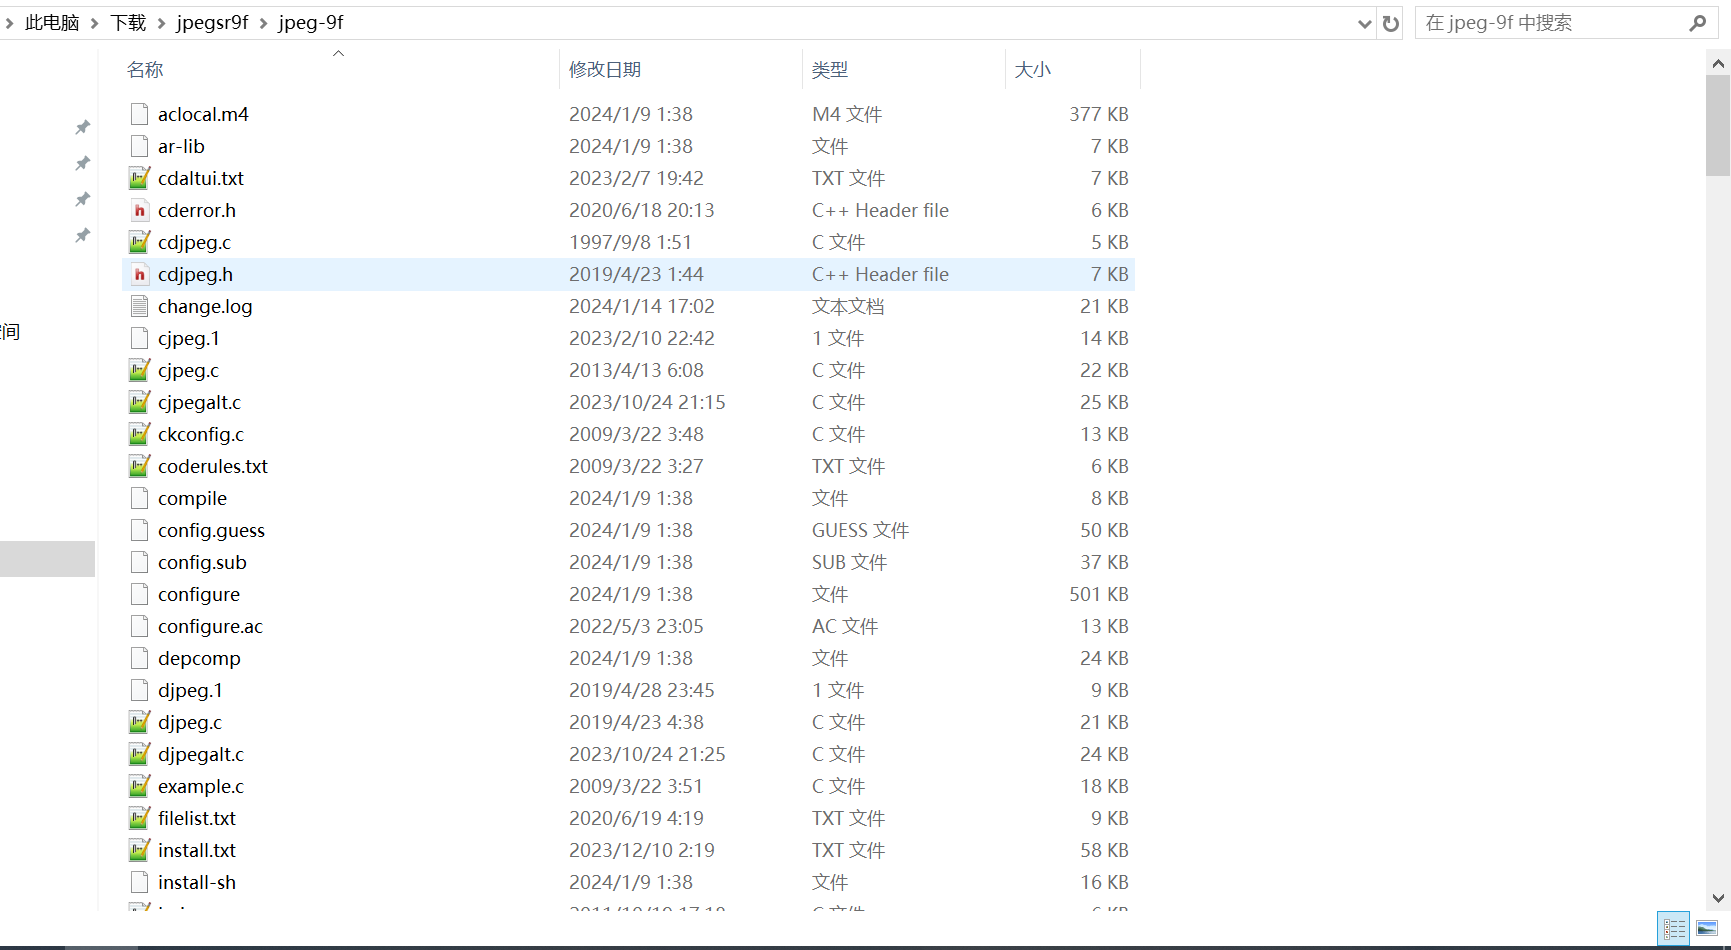Click the djpegalt.c file icon

coord(140,754)
